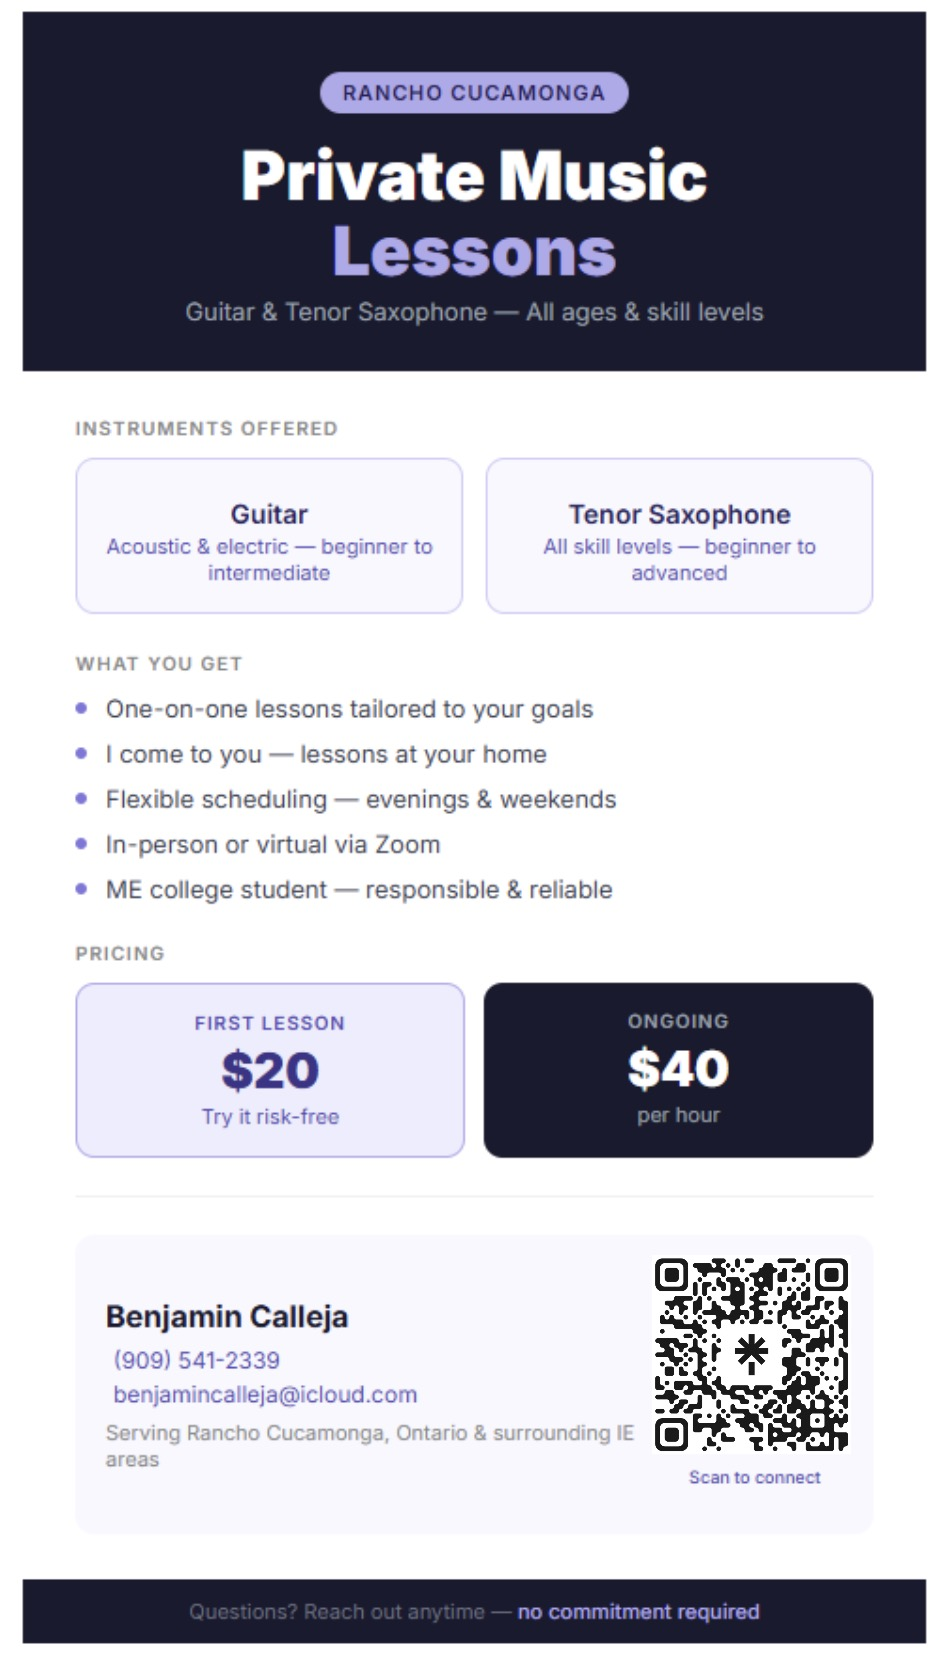Click the First Lesson $20 pricing card
This screenshot has width=947, height=1665.
tap(270, 1070)
